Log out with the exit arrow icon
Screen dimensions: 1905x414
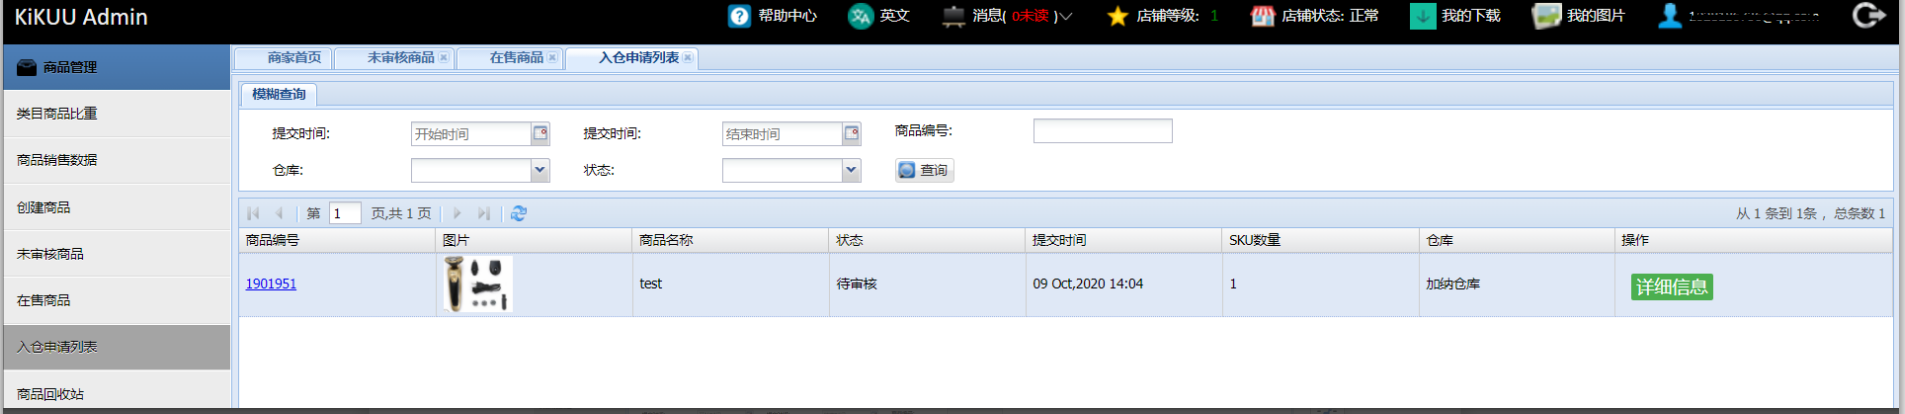click(1868, 15)
